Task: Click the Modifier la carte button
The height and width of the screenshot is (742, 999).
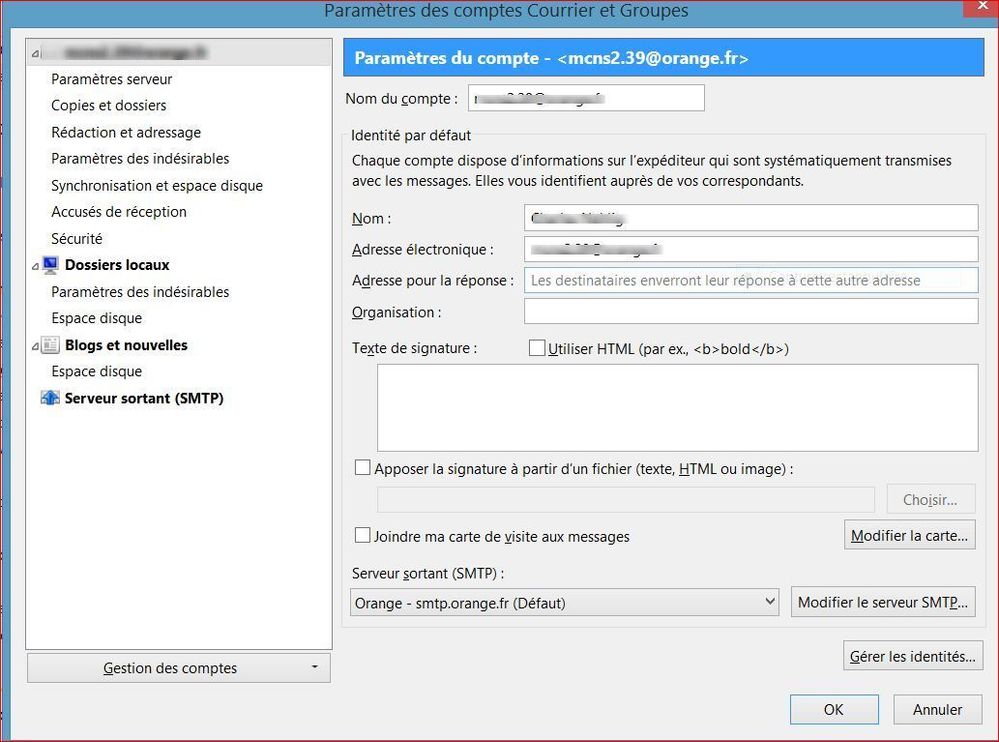Action: [x=908, y=535]
